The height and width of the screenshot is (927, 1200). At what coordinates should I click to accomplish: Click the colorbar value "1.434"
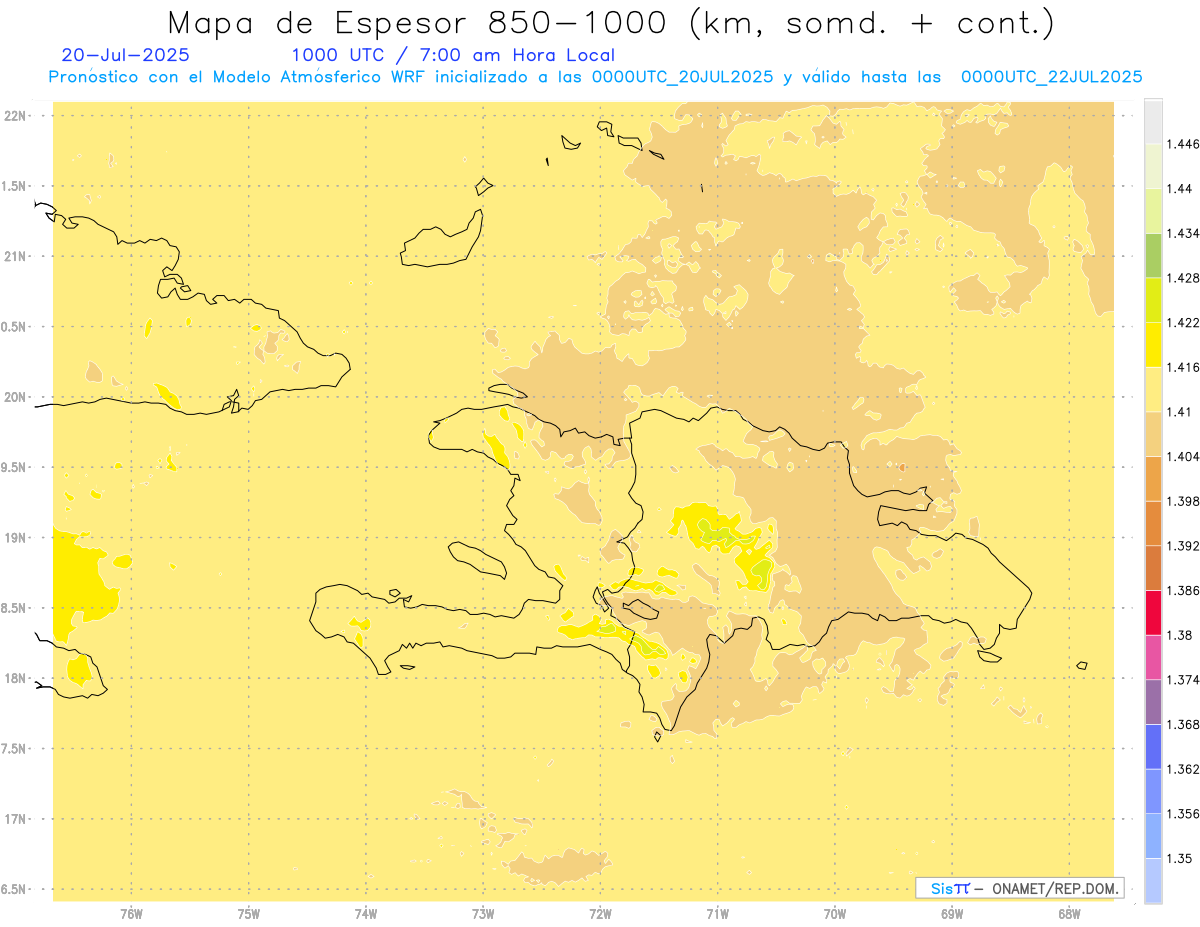(x=1184, y=233)
